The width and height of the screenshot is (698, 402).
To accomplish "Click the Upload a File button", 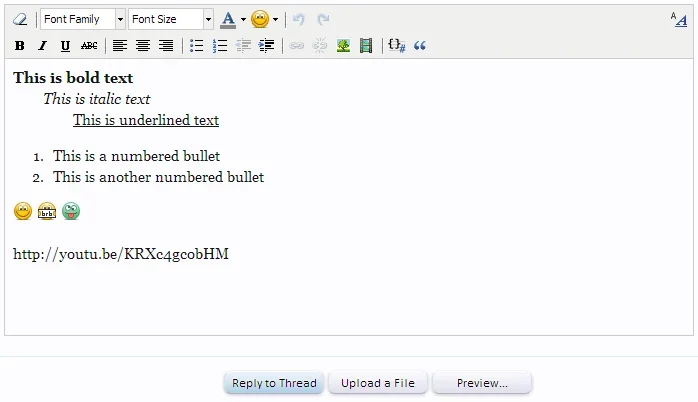I will click(x=378, y=383).
